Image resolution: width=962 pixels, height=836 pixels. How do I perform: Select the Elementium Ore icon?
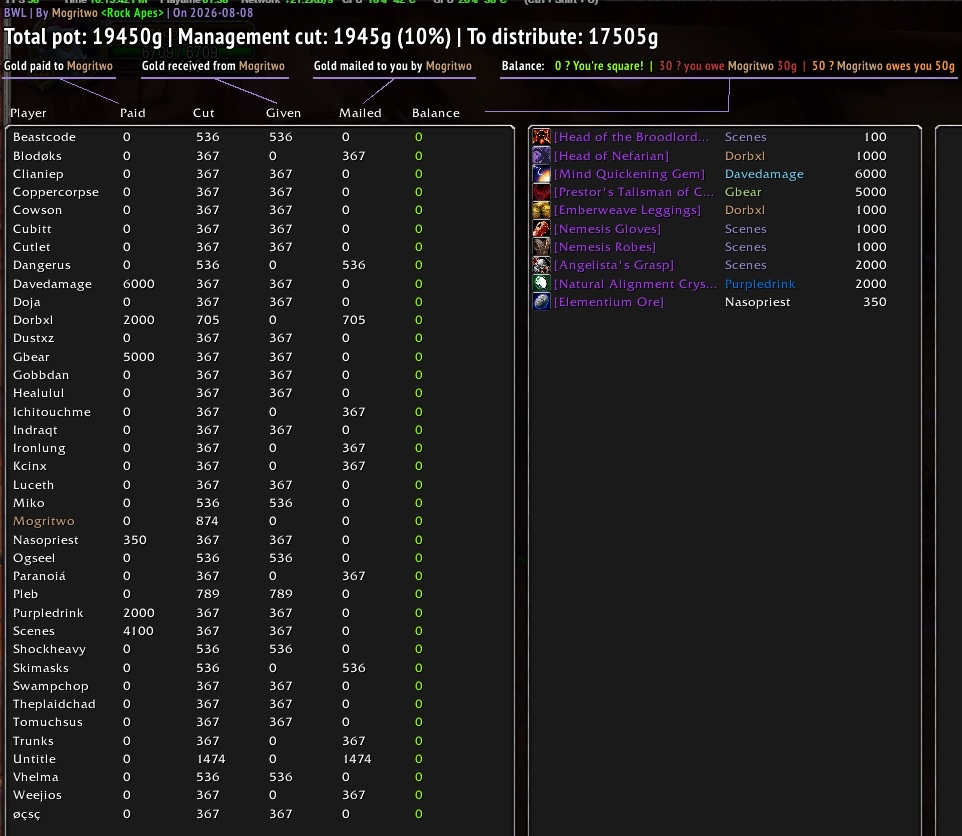(x=541, y=302)
